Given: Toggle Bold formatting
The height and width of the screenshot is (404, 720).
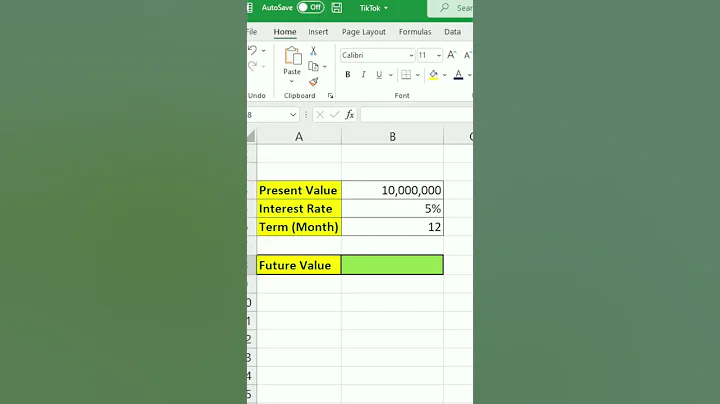Looking at the screenshot, I should coord(348,74).
